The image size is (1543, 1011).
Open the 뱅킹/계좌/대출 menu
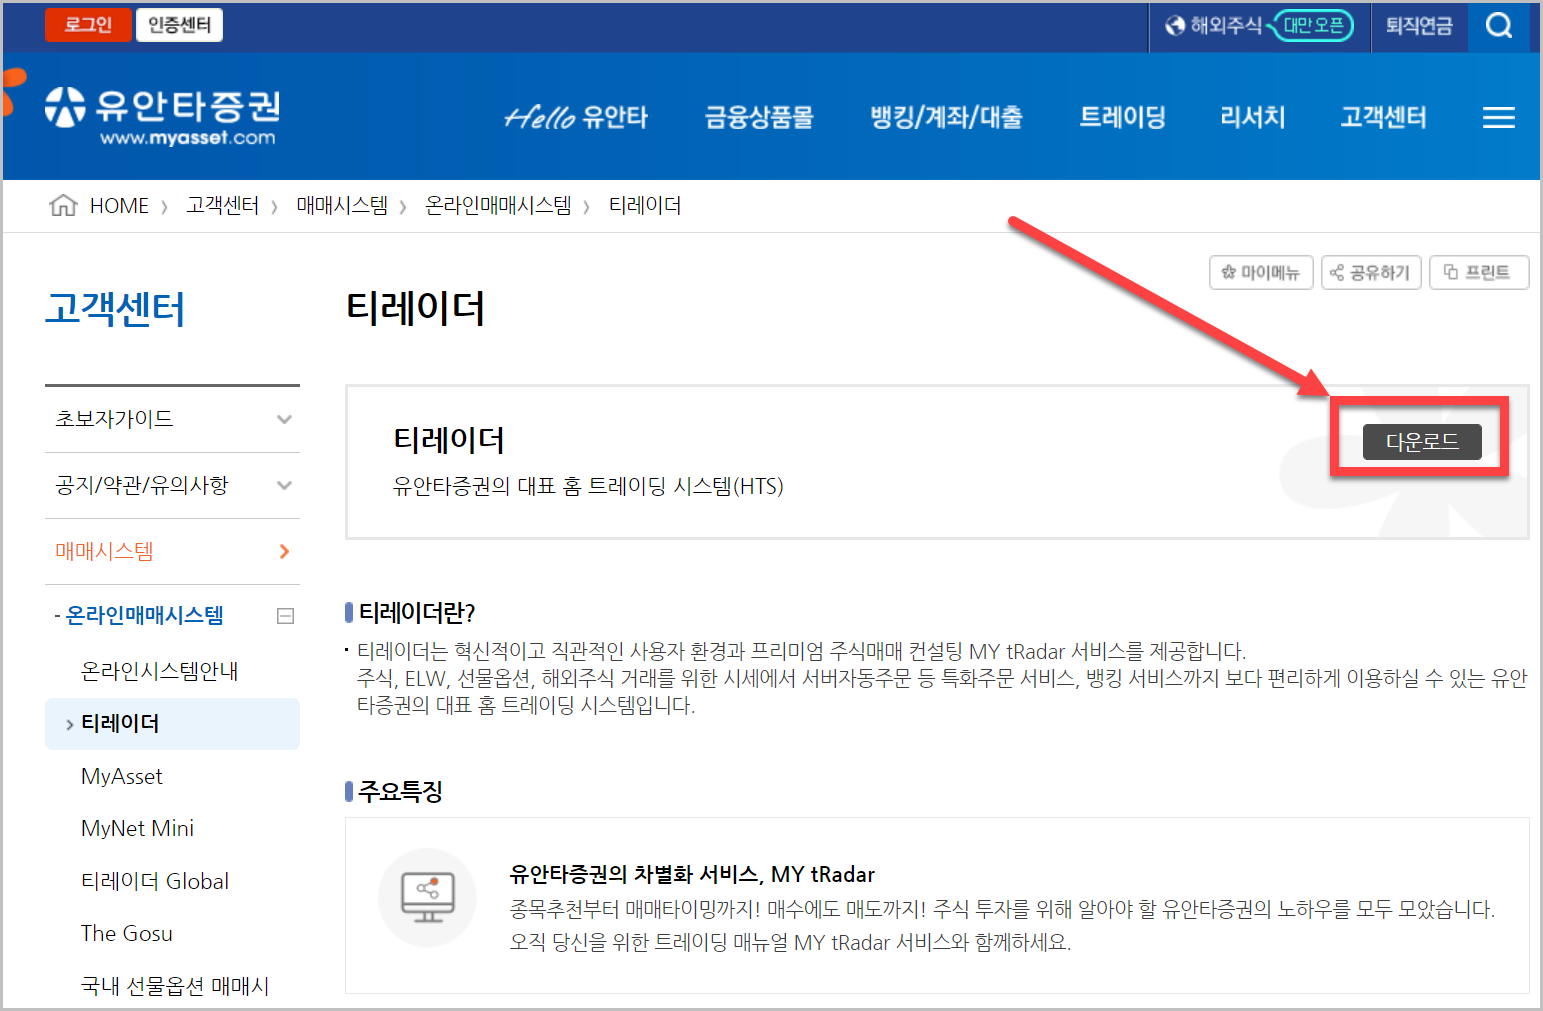click(x=946, y=117)
